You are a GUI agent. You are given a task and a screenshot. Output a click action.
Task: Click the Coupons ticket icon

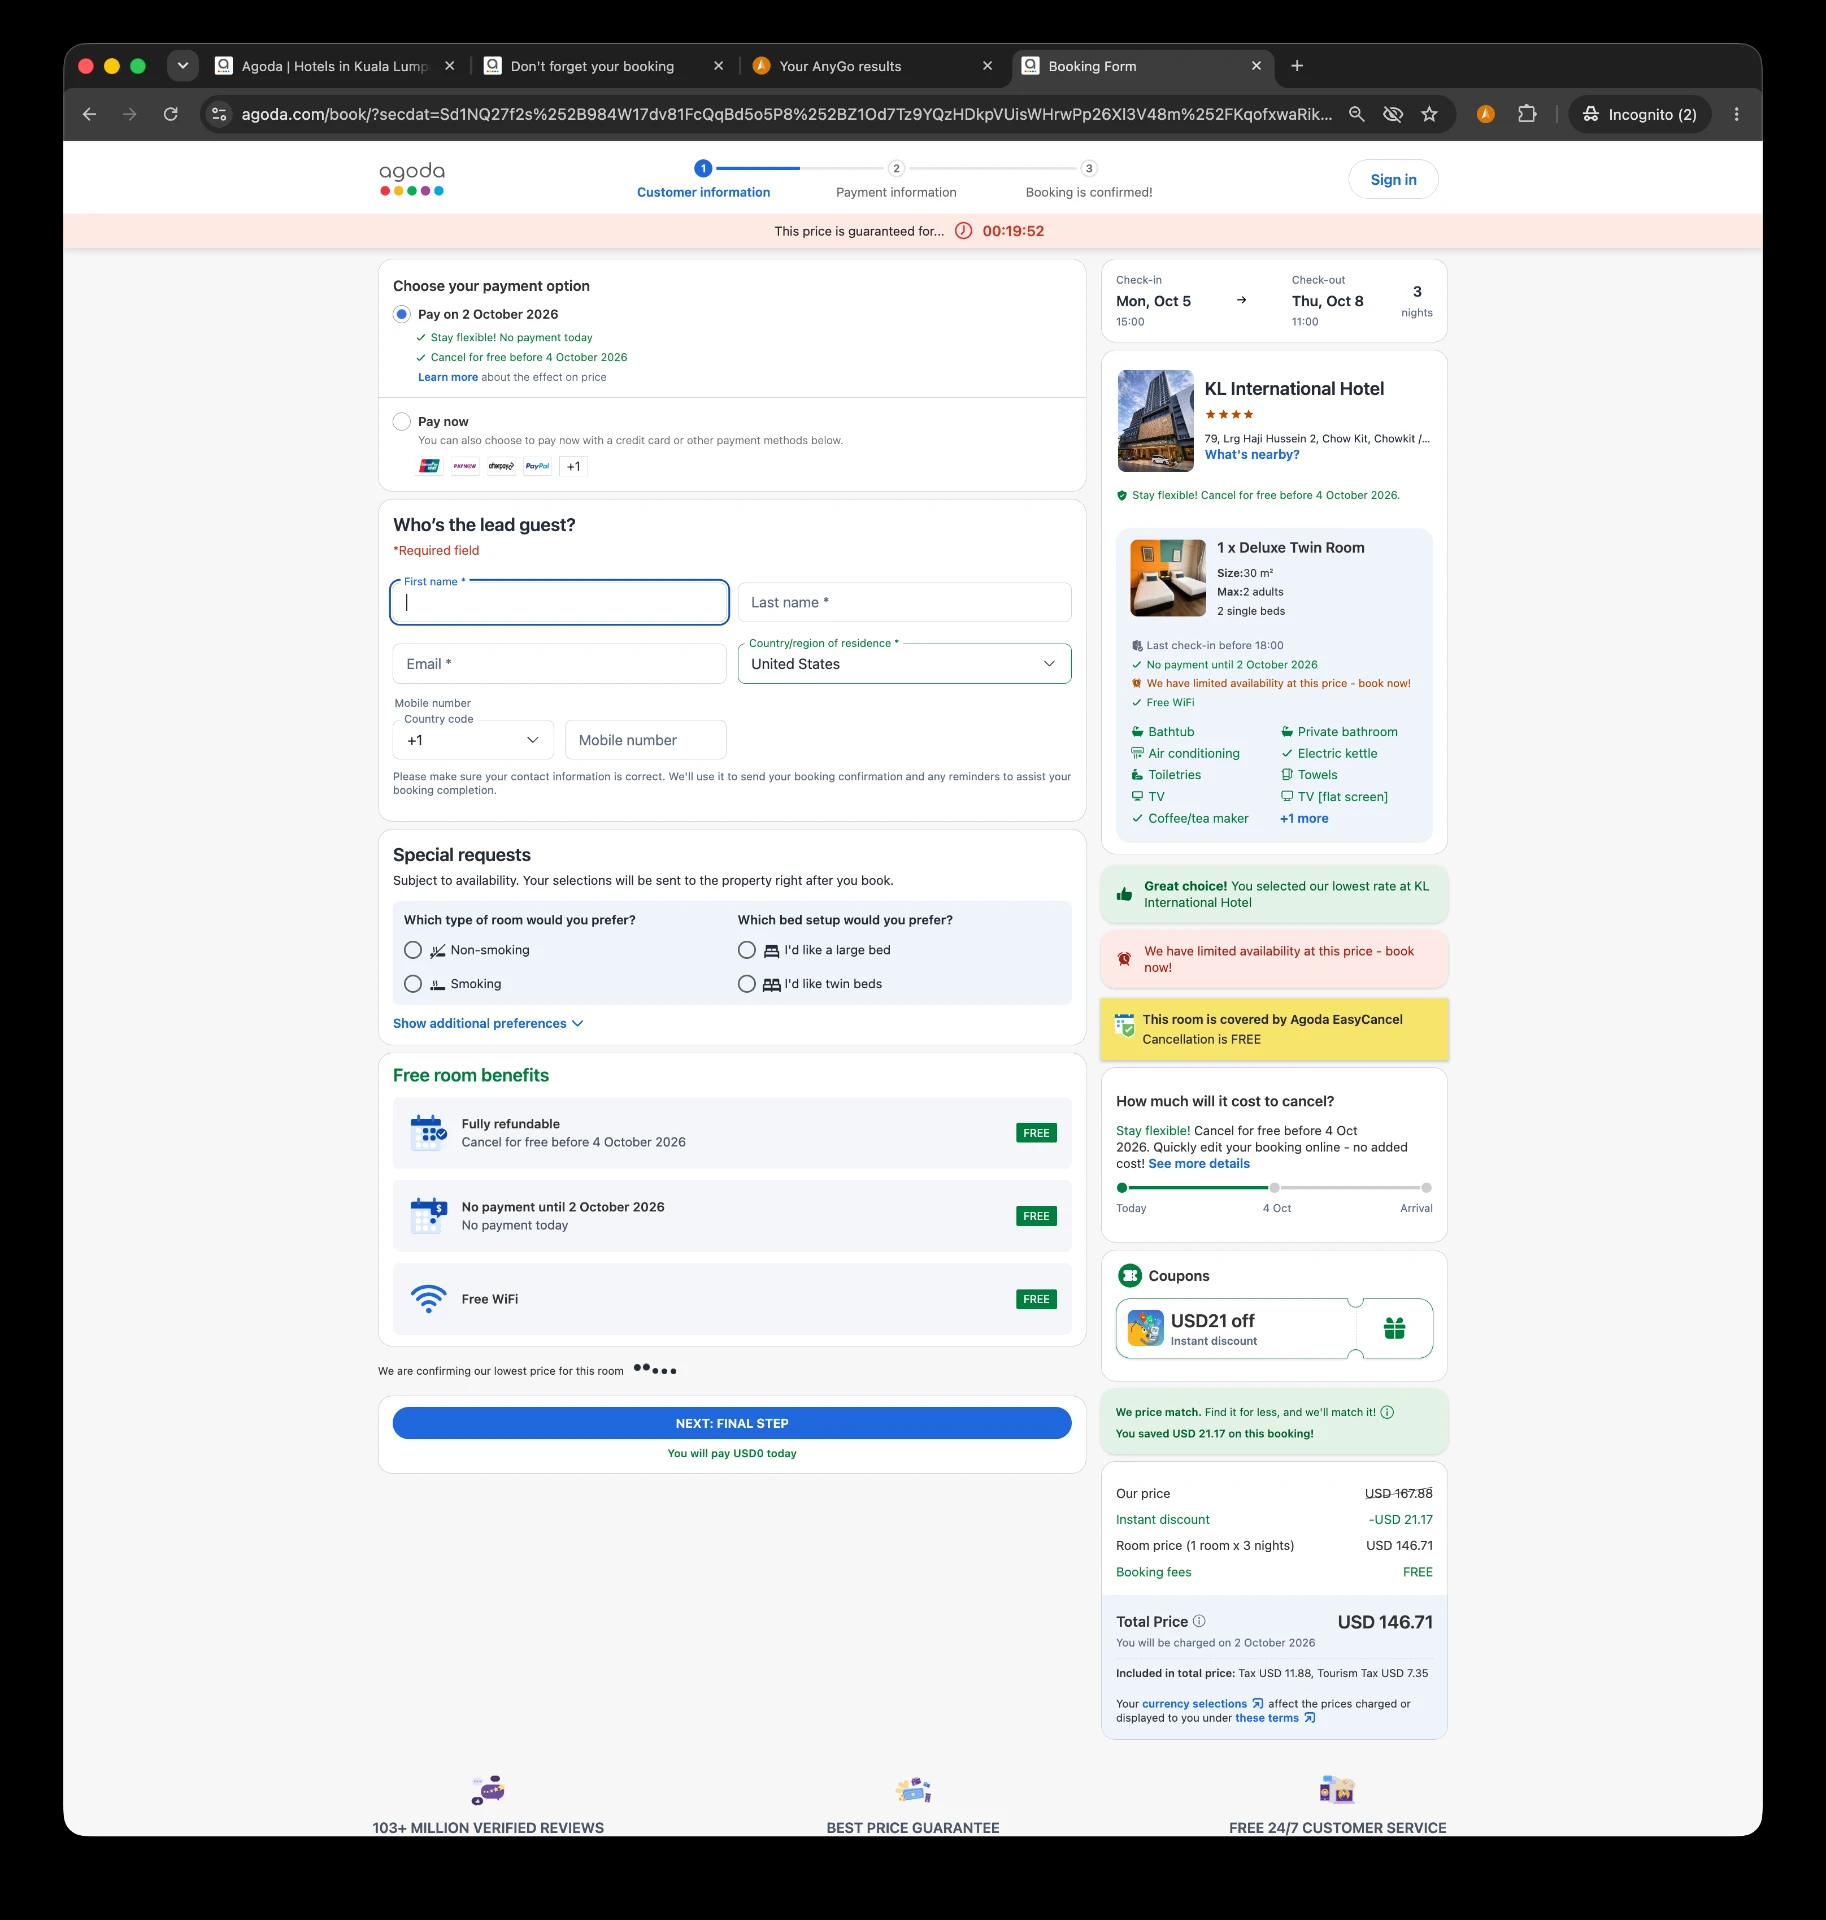click(x=1130, y=1275)
